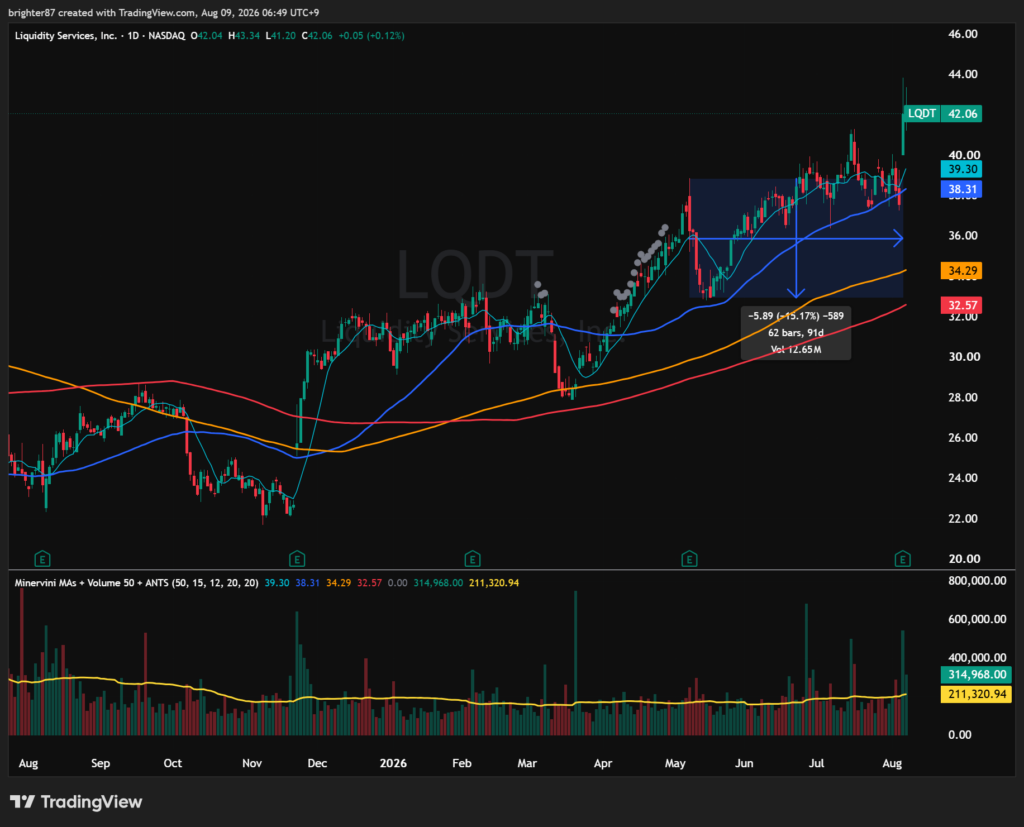Click the 22.00 price scale value
Viewport: 1024px width, 827px height.
click(x=963, y=519)
